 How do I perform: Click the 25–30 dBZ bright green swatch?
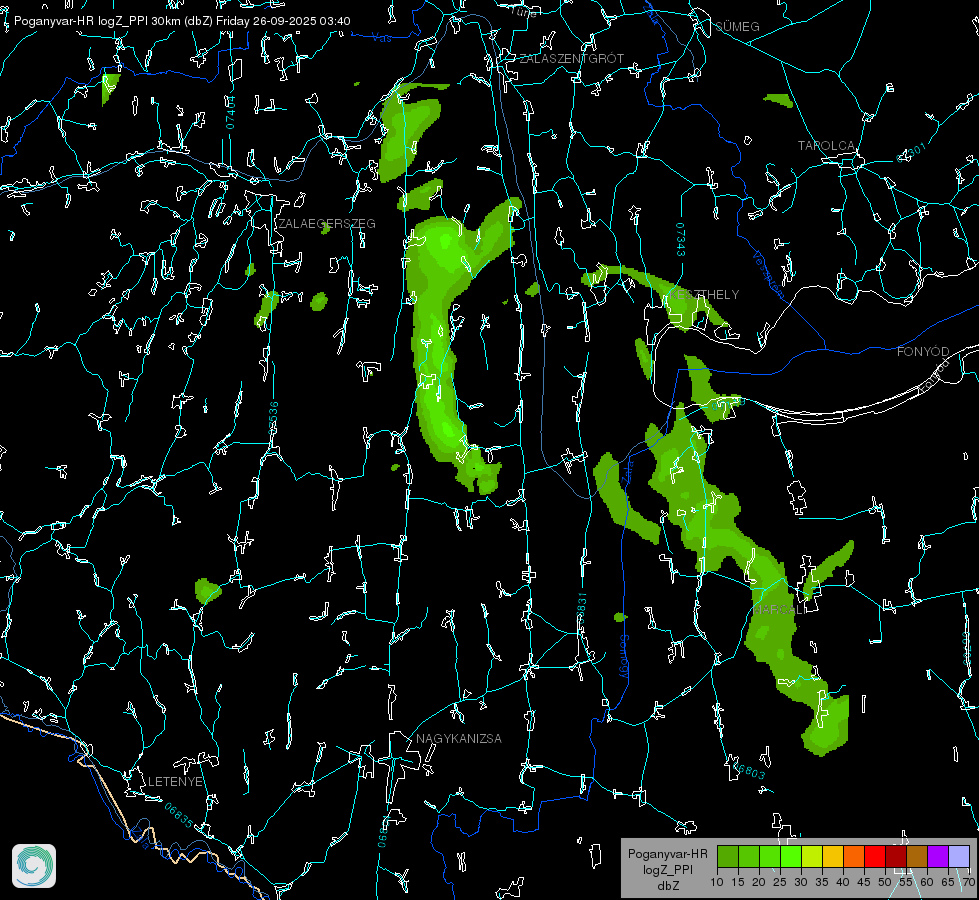(791, 857)
